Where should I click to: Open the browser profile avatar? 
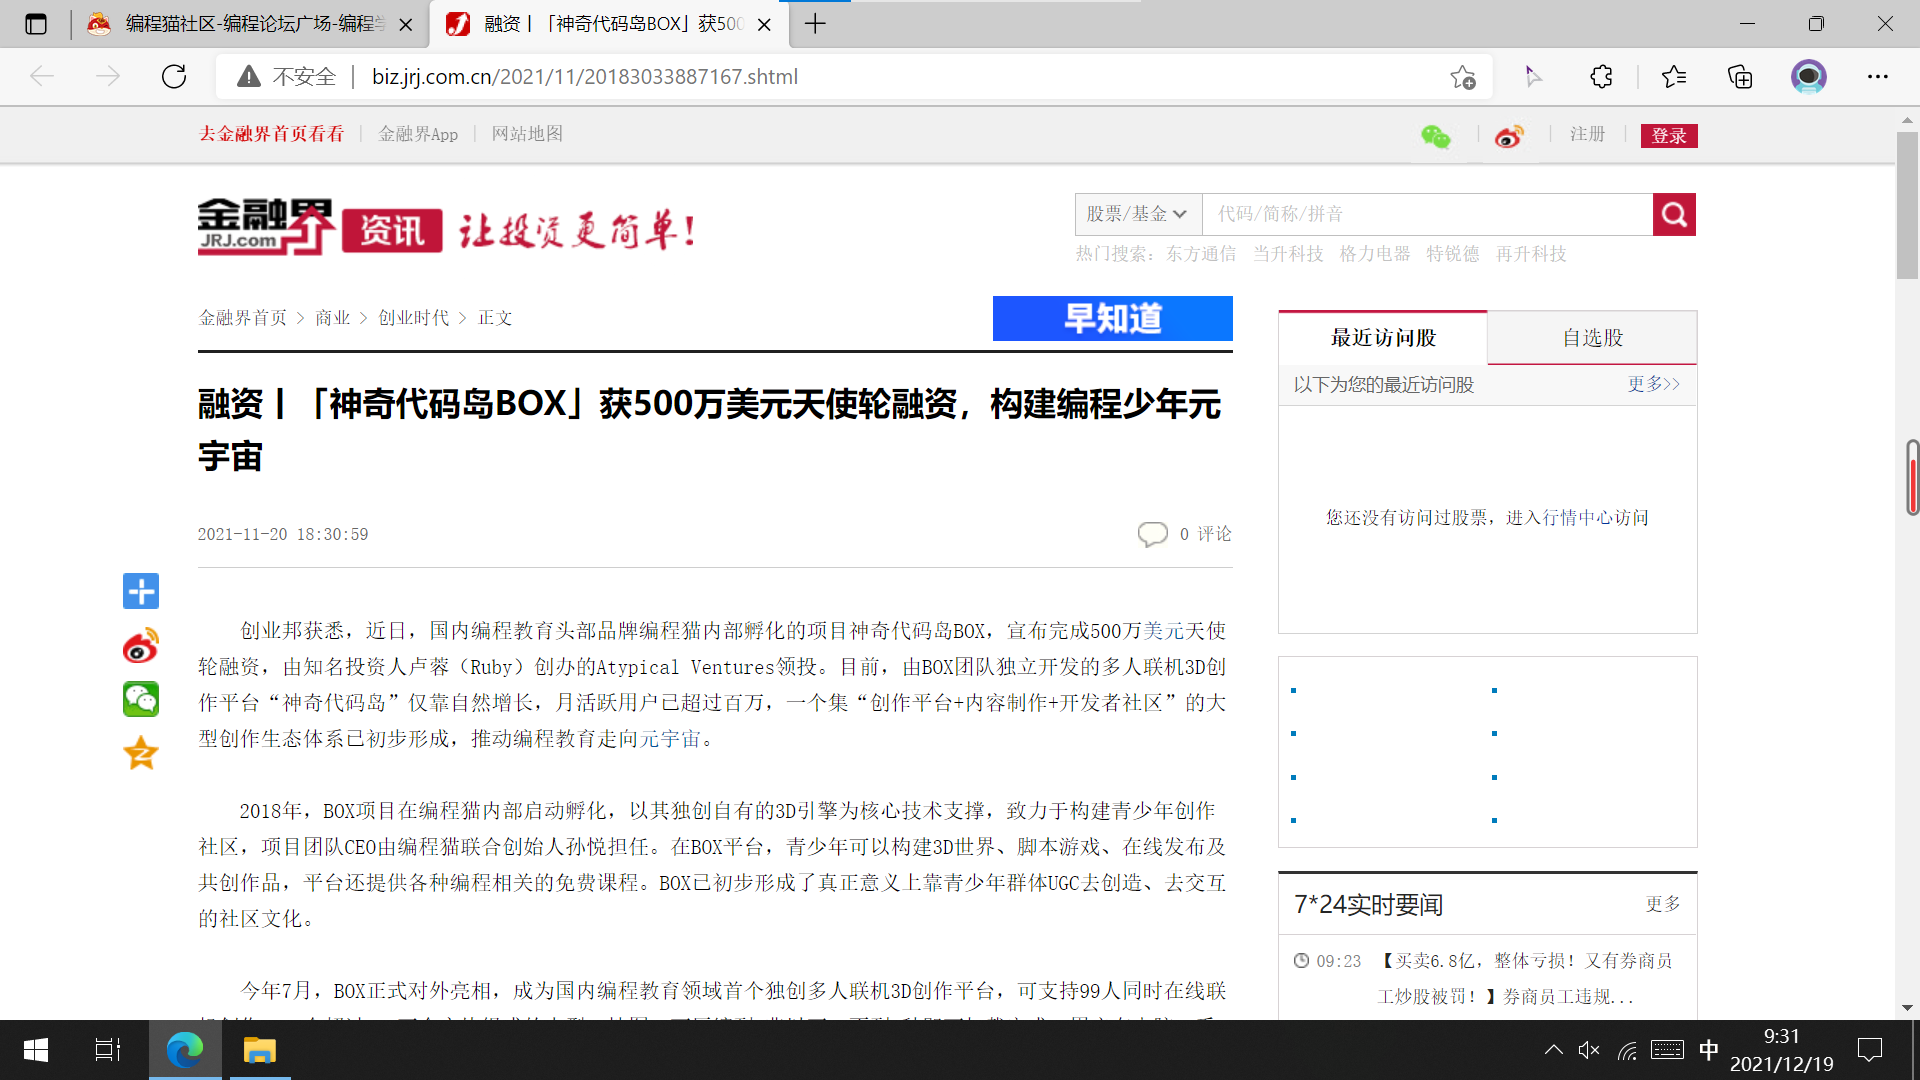(1808, 77)
